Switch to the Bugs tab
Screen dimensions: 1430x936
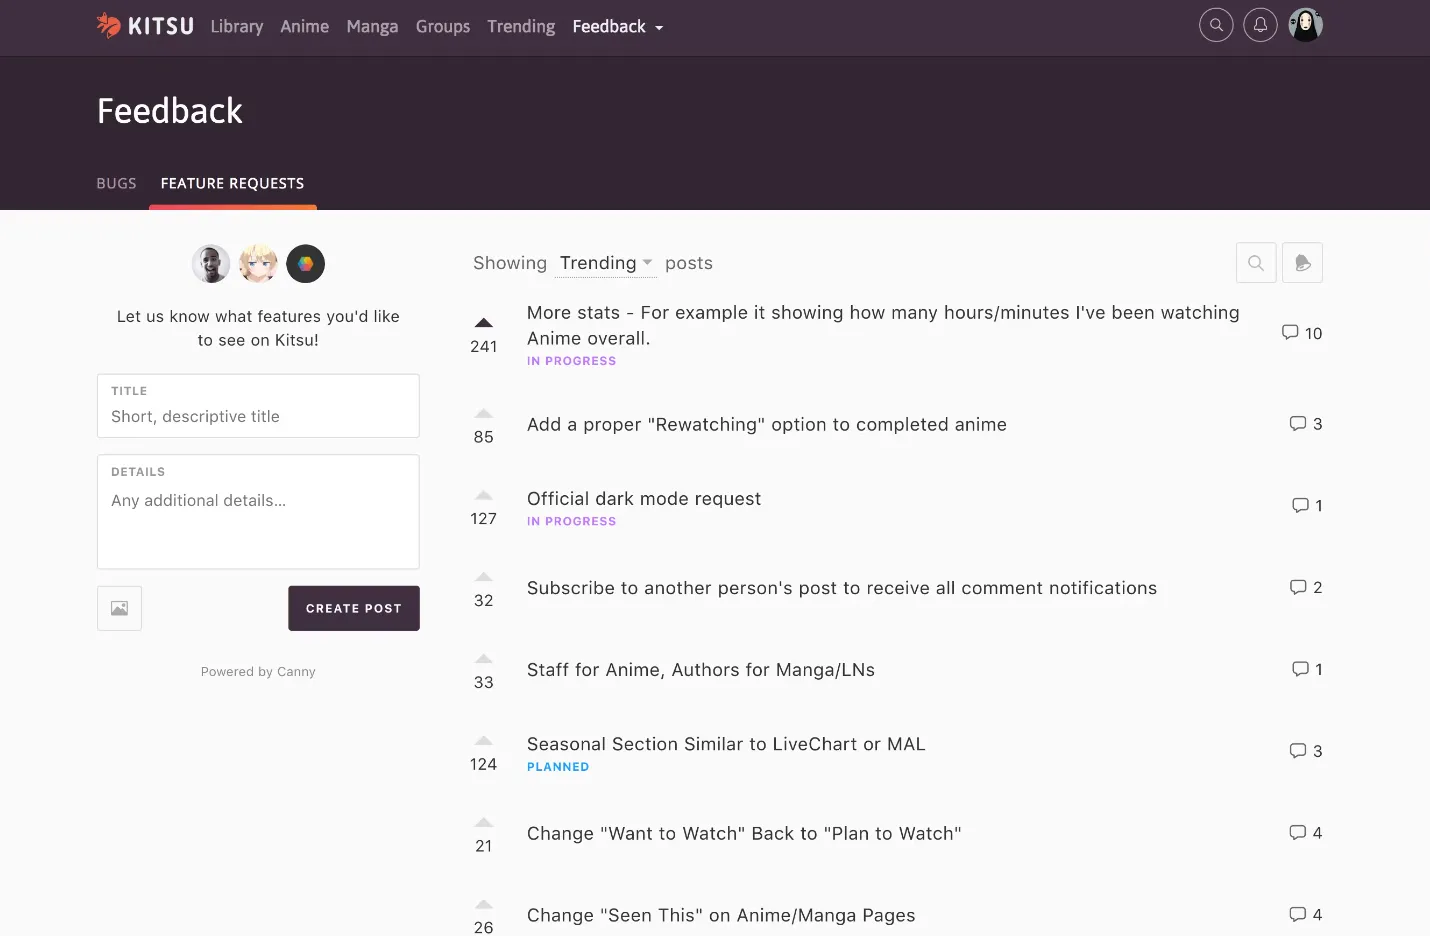[116, 183]
